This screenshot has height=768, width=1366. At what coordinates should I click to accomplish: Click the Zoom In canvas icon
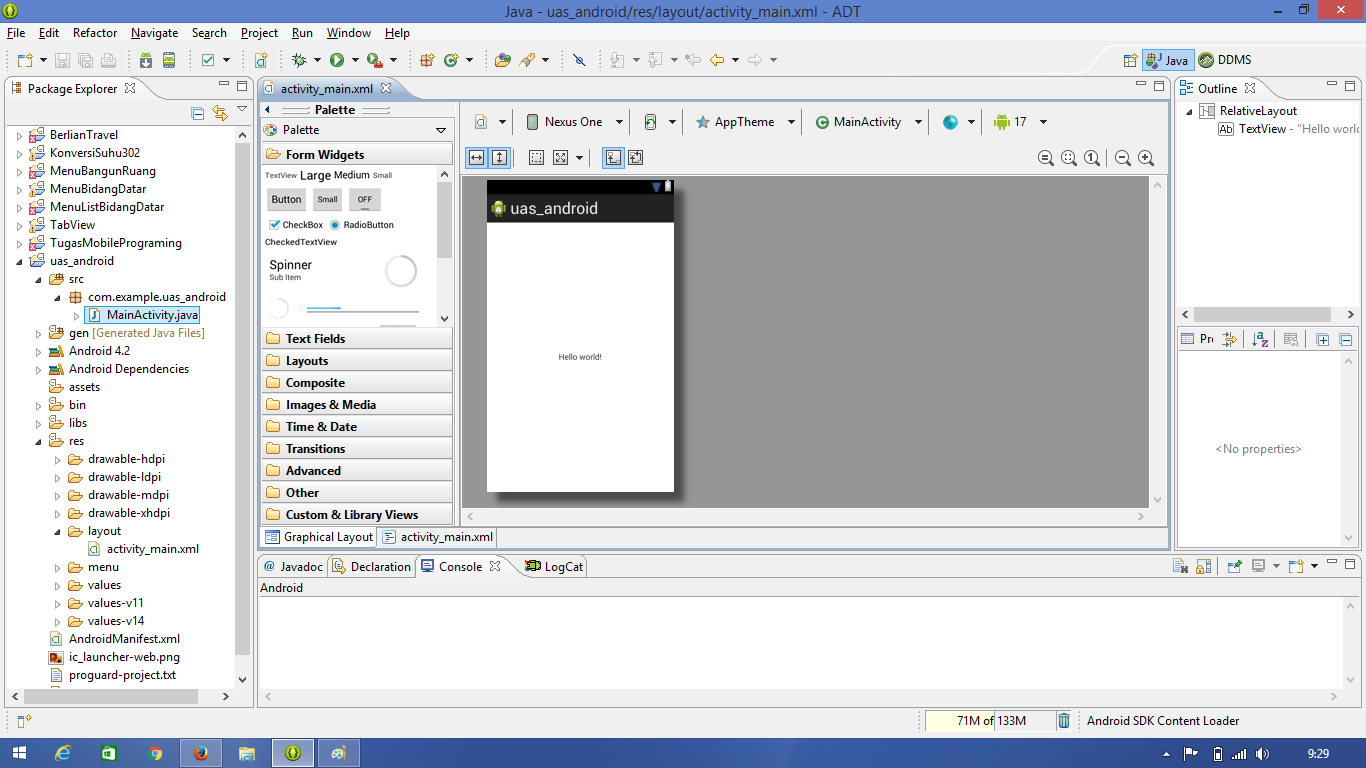[x=1146, y=157]
